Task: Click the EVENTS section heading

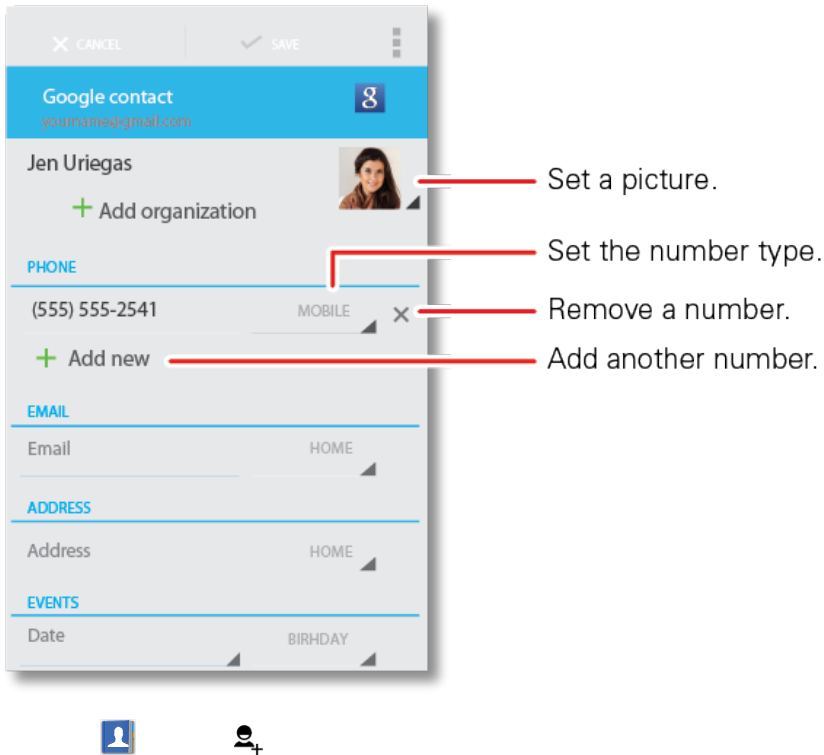Action: pyautogui.click(x=53, y=603)
